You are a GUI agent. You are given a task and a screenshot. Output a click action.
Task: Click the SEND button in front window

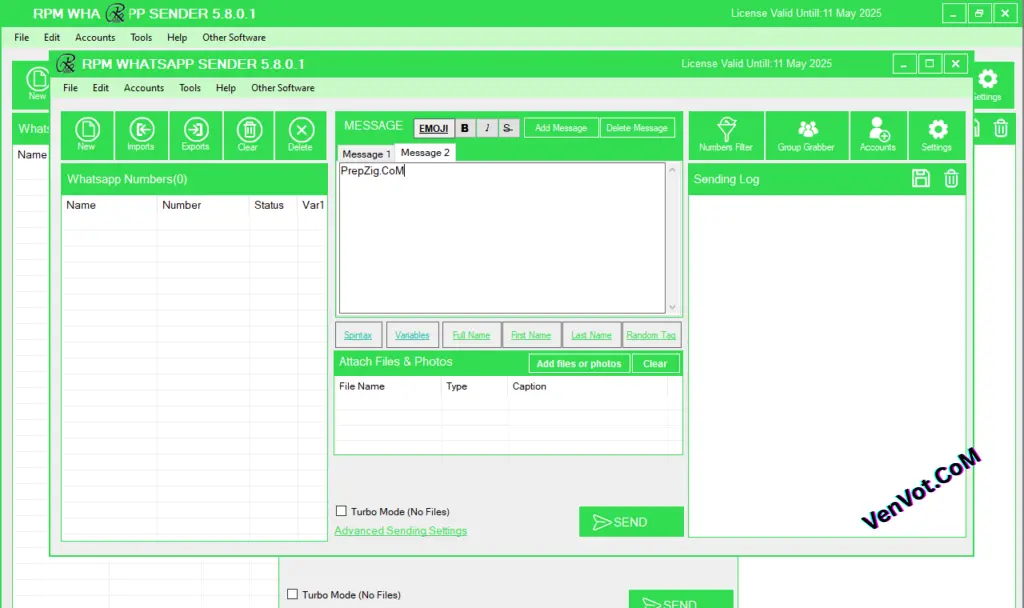pyautogui.click(x=631, y=522)
